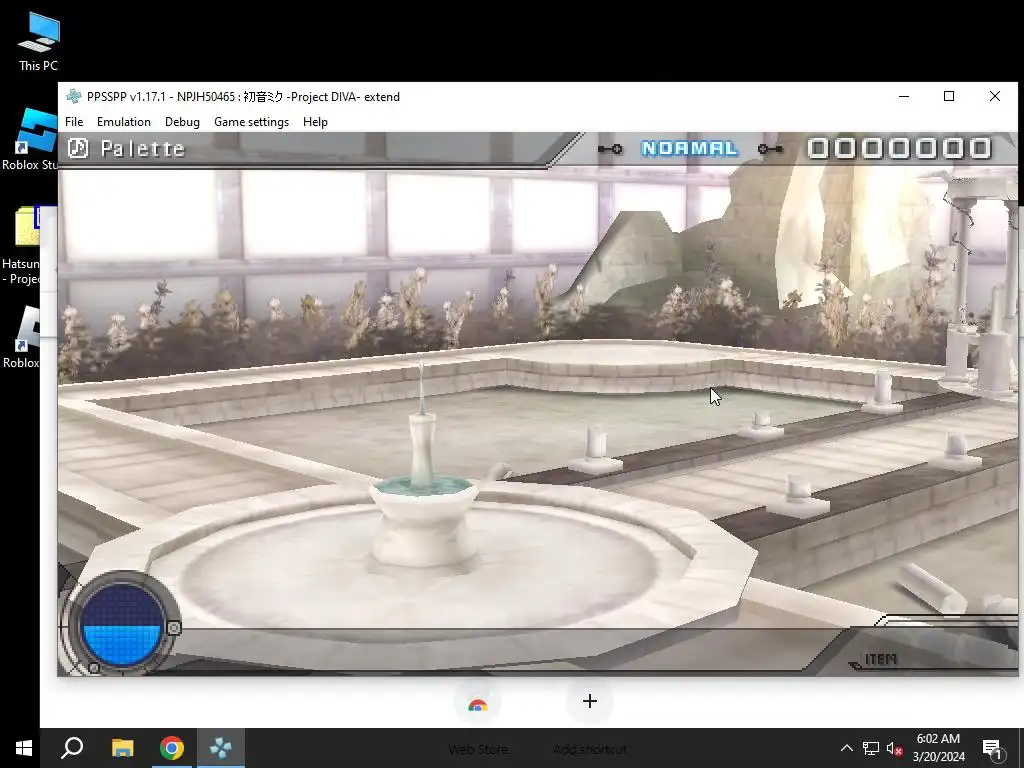This screenshot has height=768, width=1024.
Task: Switch to Chrome in the taskbar
Action: tap(172, 748)
